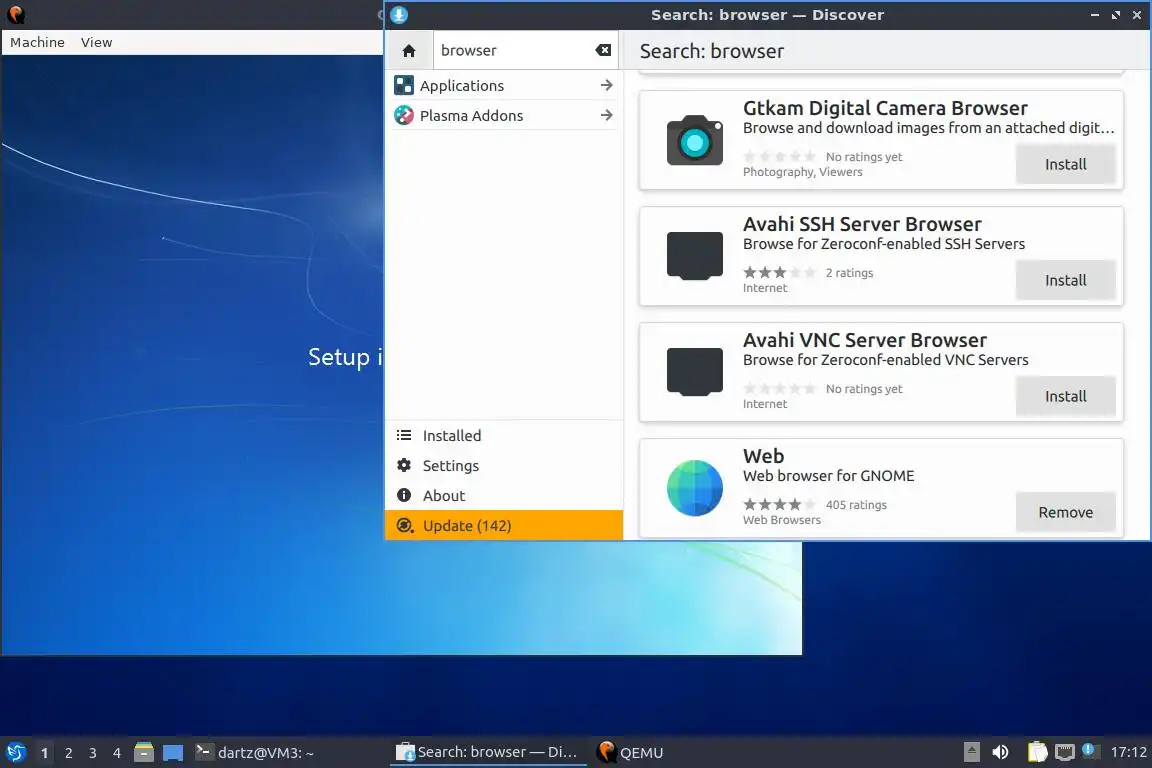Click the QEMU window title icon
1152x768 pixels.
click(x=15, y=14)
